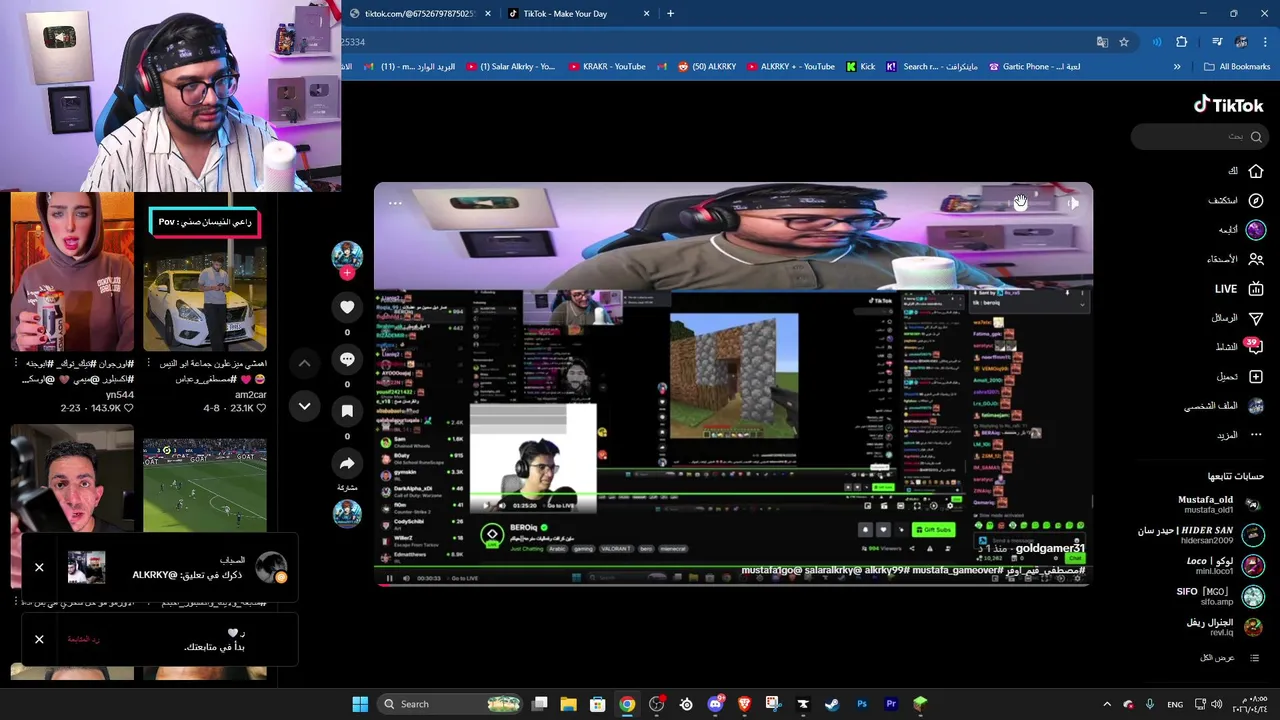The height and width of the screenshot is (720, 1280).
Task: Open Steam from the Windows taskbar
Action: coord(832,704)
